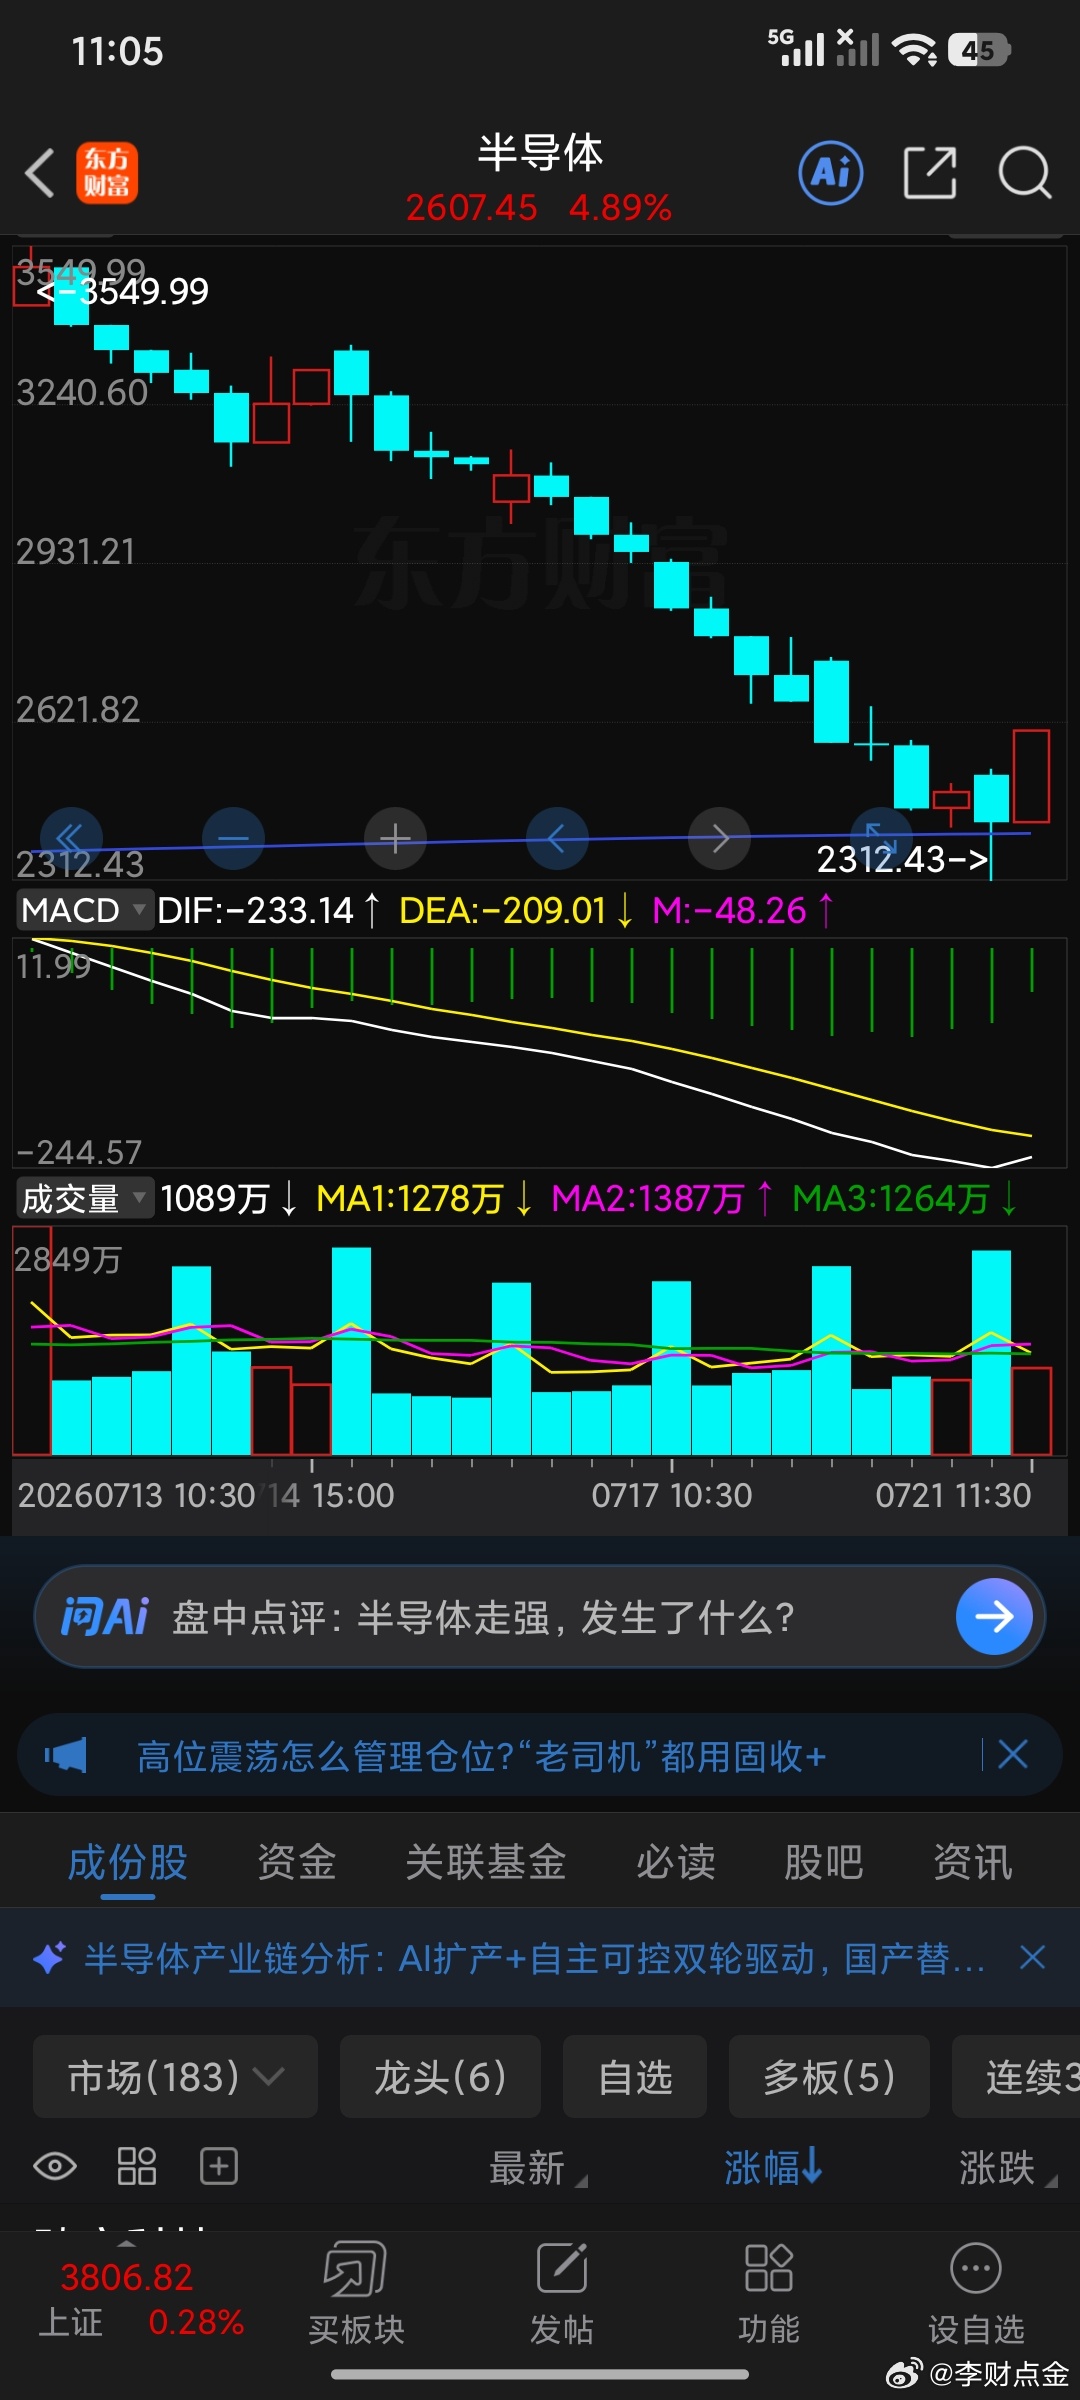Open 功能 menu in bottom bar
Screen dimensions: 1080x2400
[769, 2295]
